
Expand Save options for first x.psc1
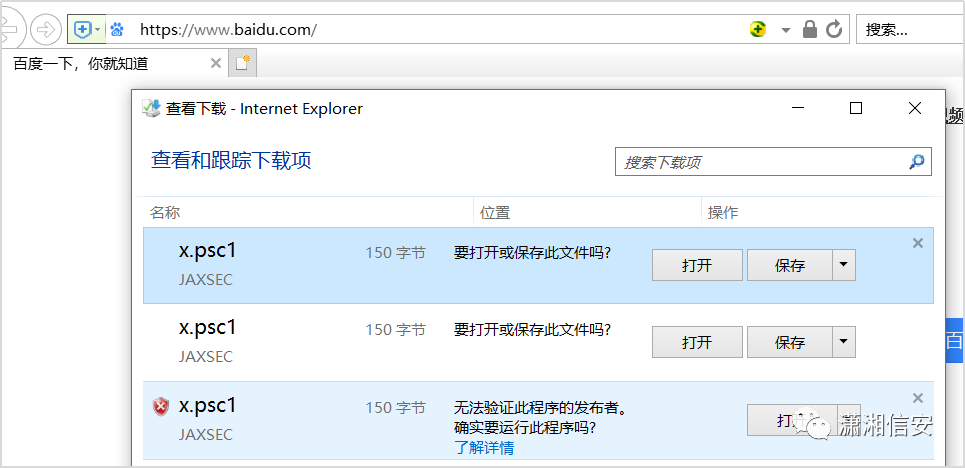tap(845, 265)
